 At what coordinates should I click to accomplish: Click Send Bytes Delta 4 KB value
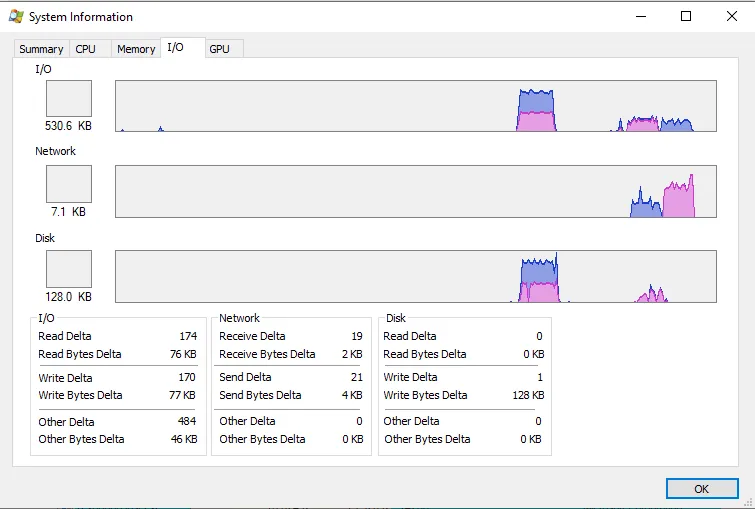tap(352, 395)
